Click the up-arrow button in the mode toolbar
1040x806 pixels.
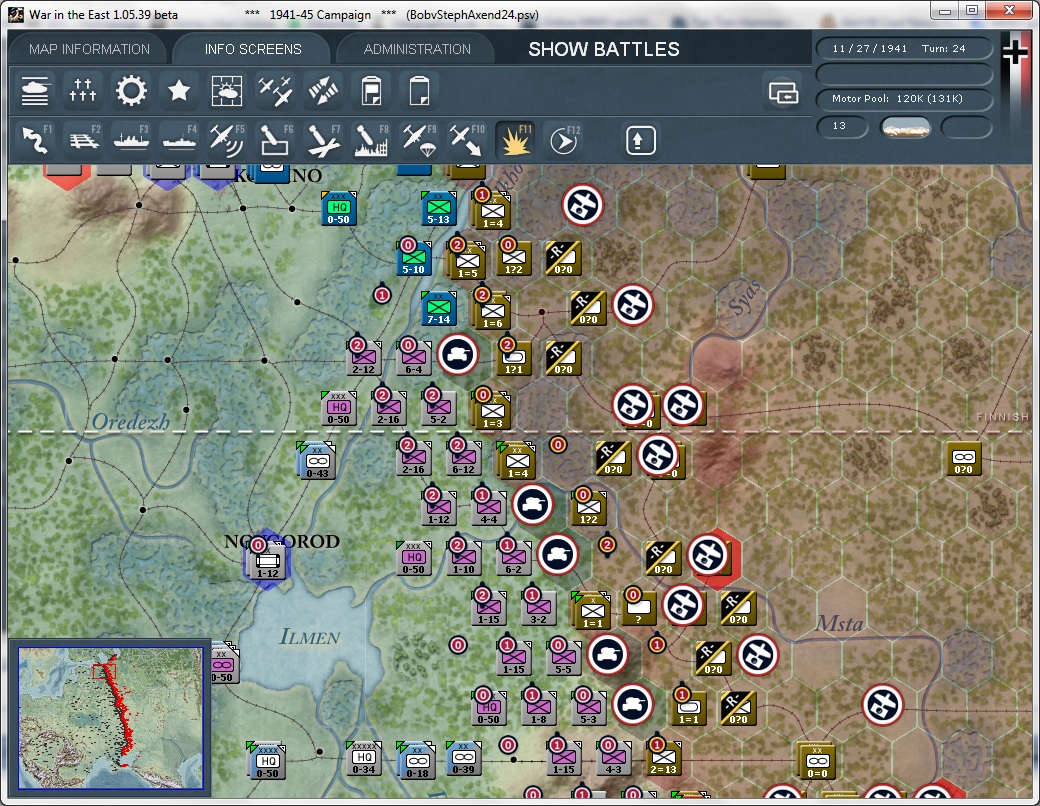point(639,140)
